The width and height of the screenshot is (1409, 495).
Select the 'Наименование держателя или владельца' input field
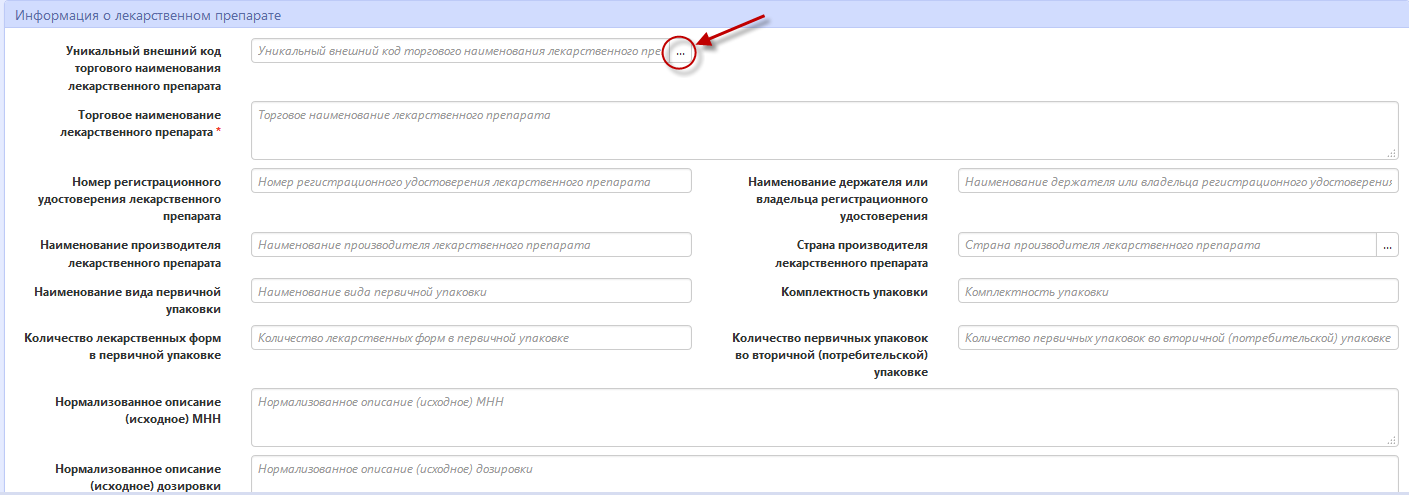click(1178, 181)
